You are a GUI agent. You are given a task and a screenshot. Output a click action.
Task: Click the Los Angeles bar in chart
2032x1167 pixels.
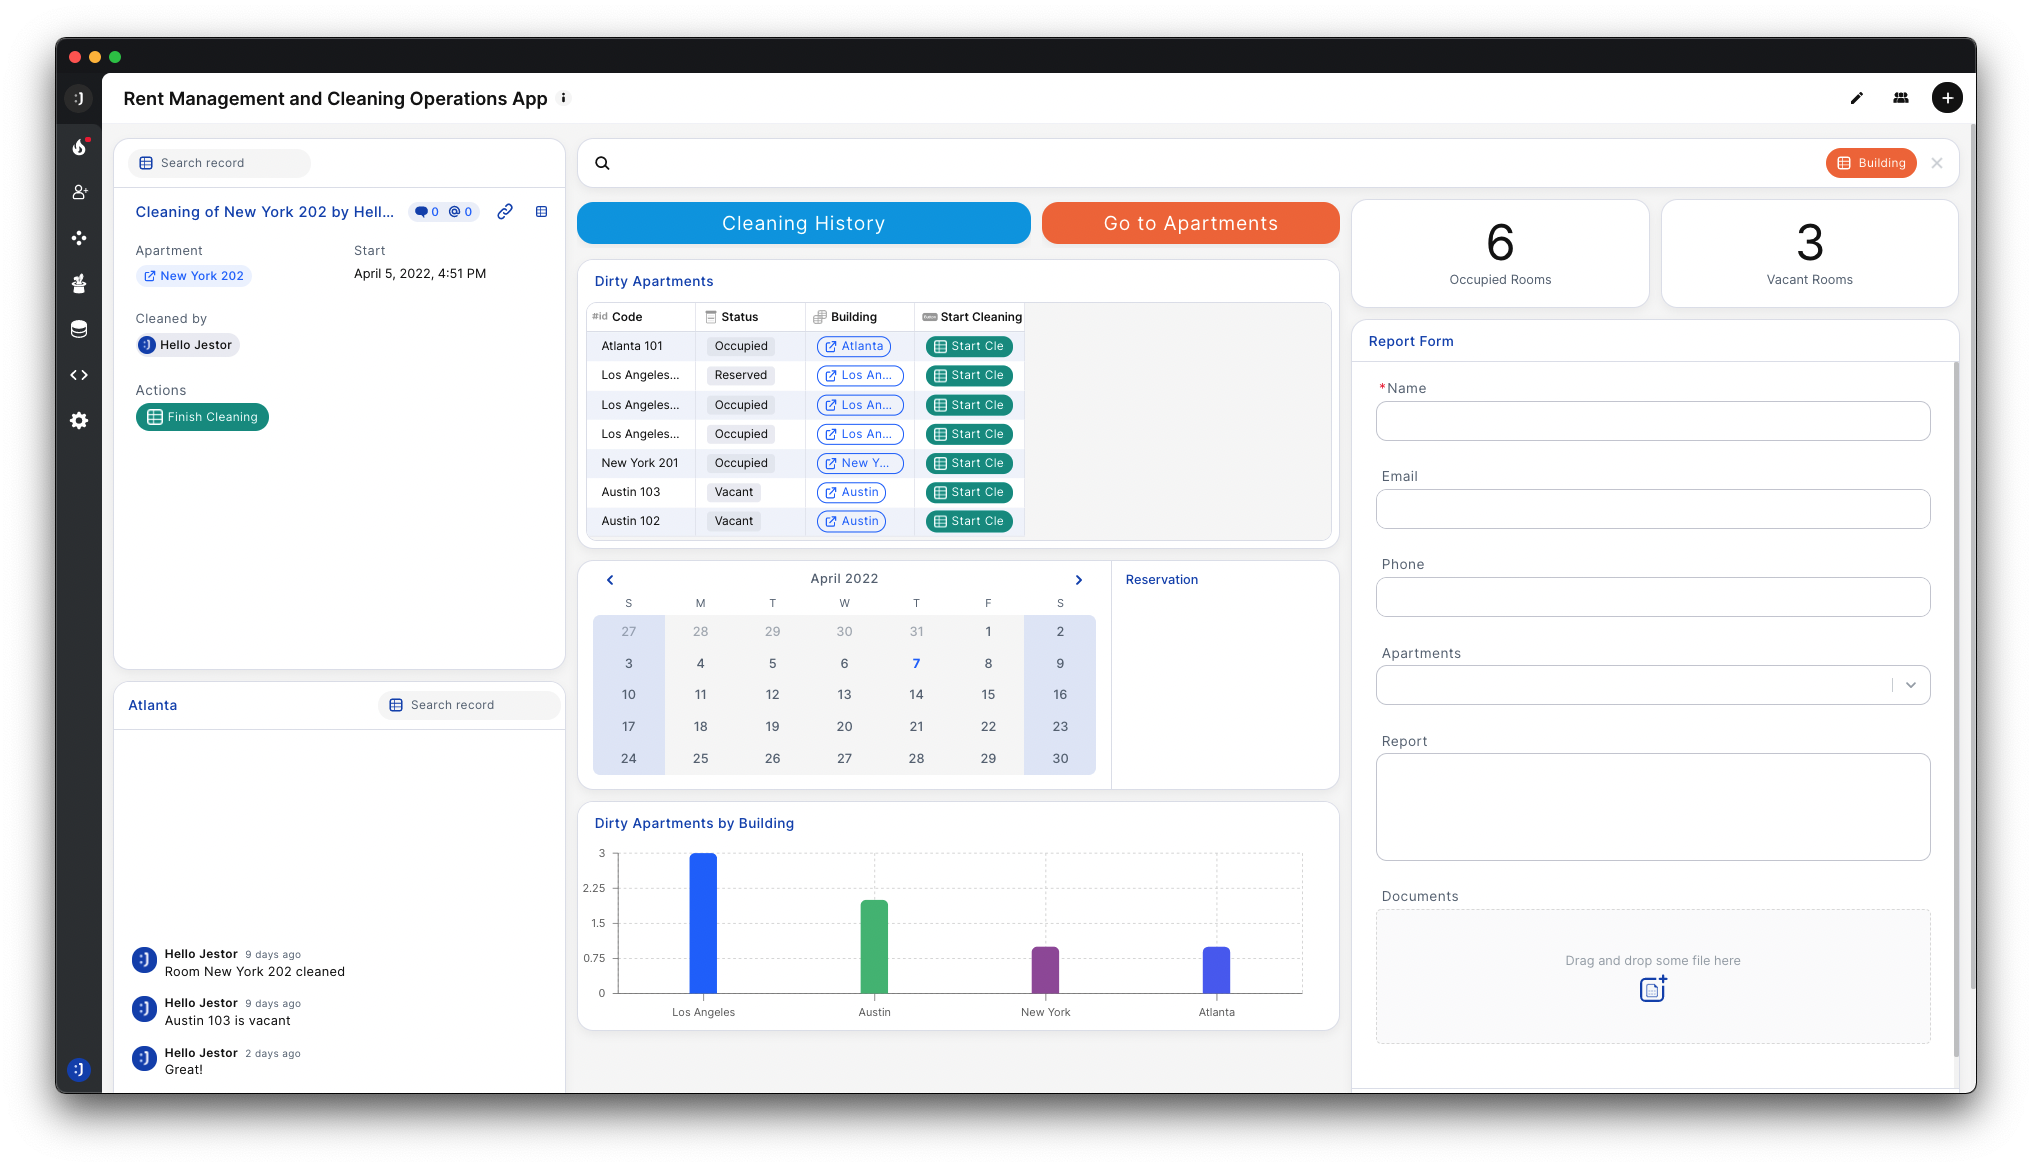(x=703, y=922)
